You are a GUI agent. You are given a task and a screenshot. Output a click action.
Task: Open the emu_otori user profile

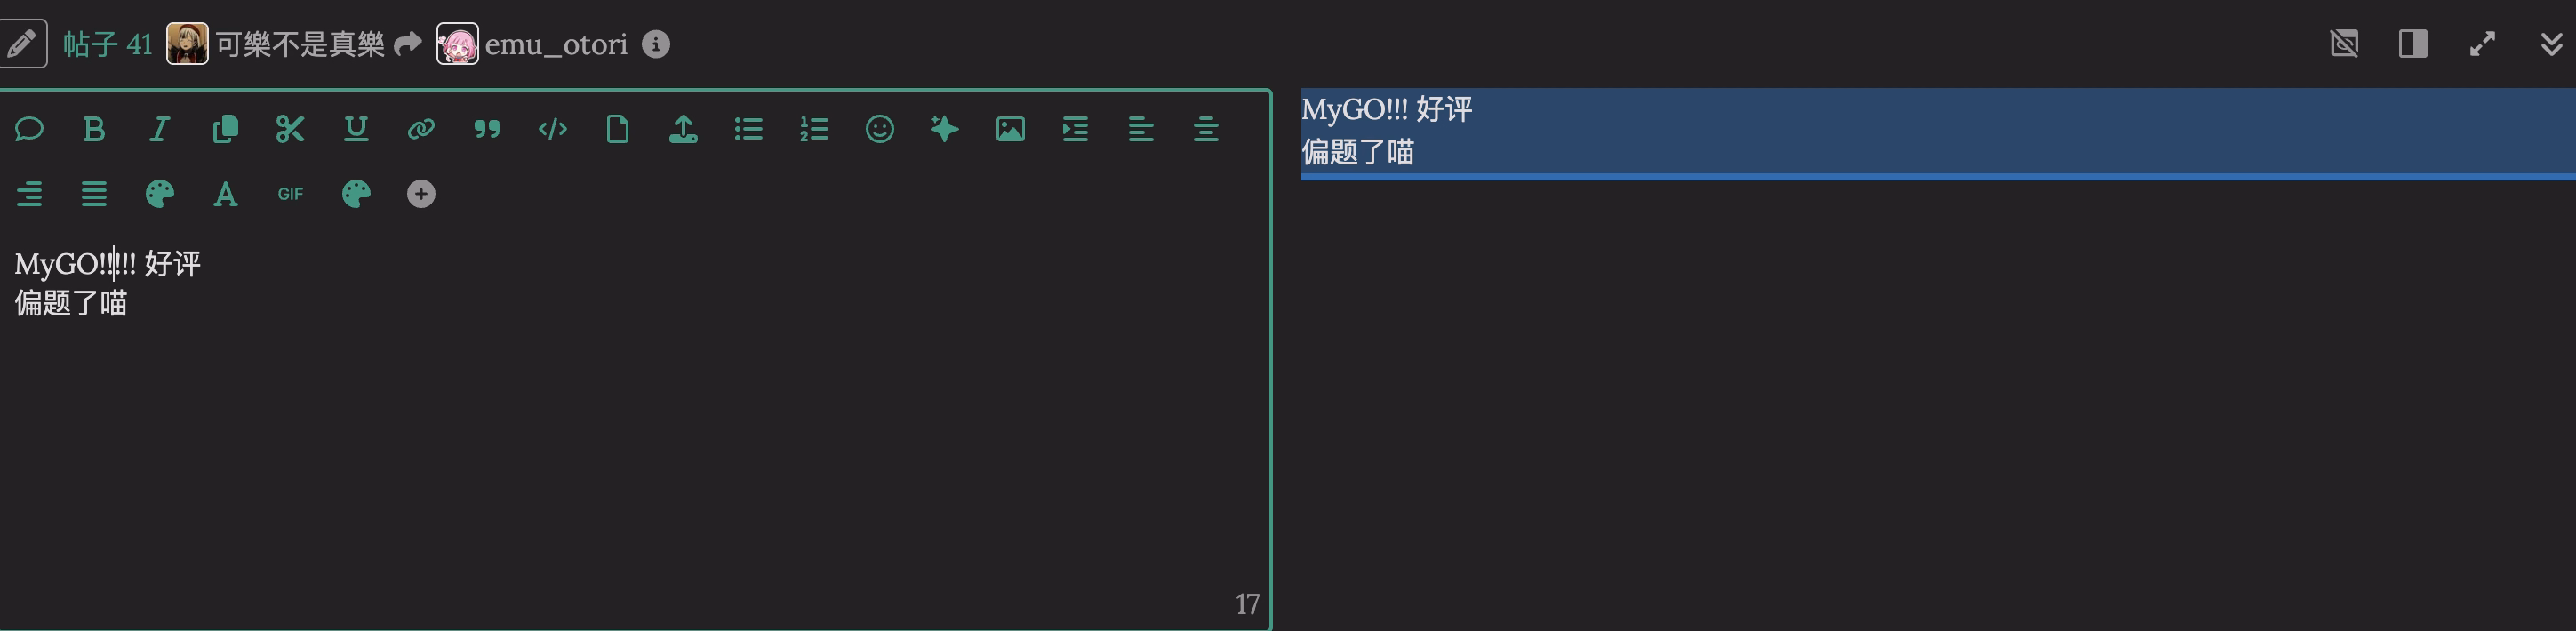pos(556,44)
